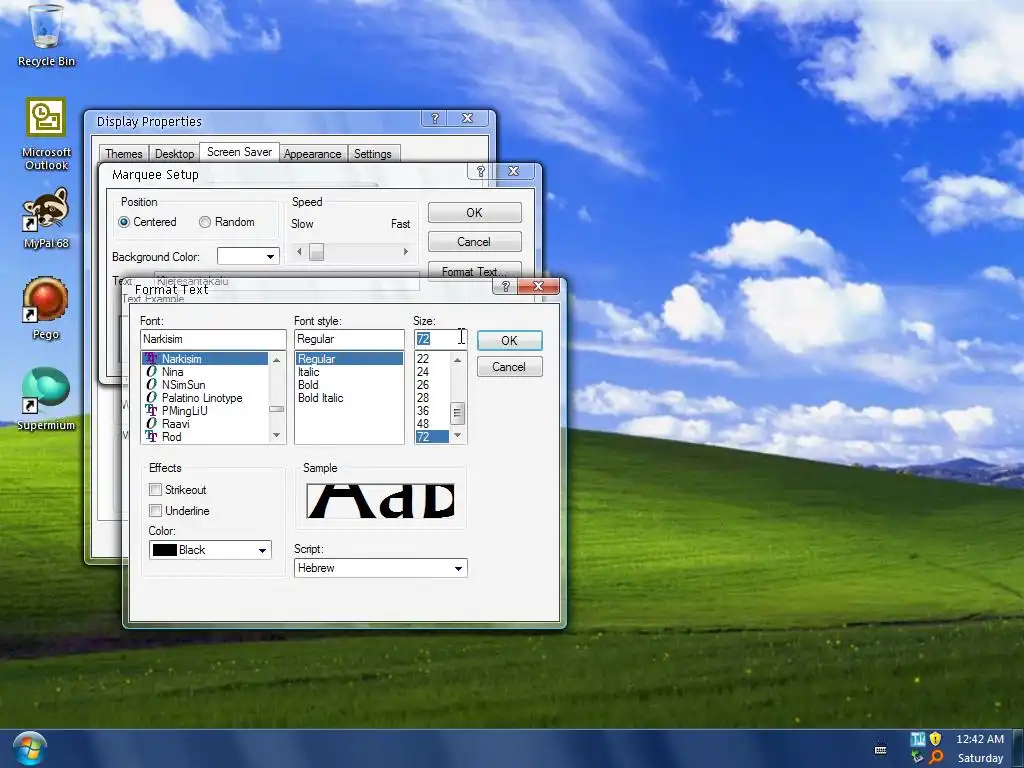Select Italic in the Font style list

(349, 372)
